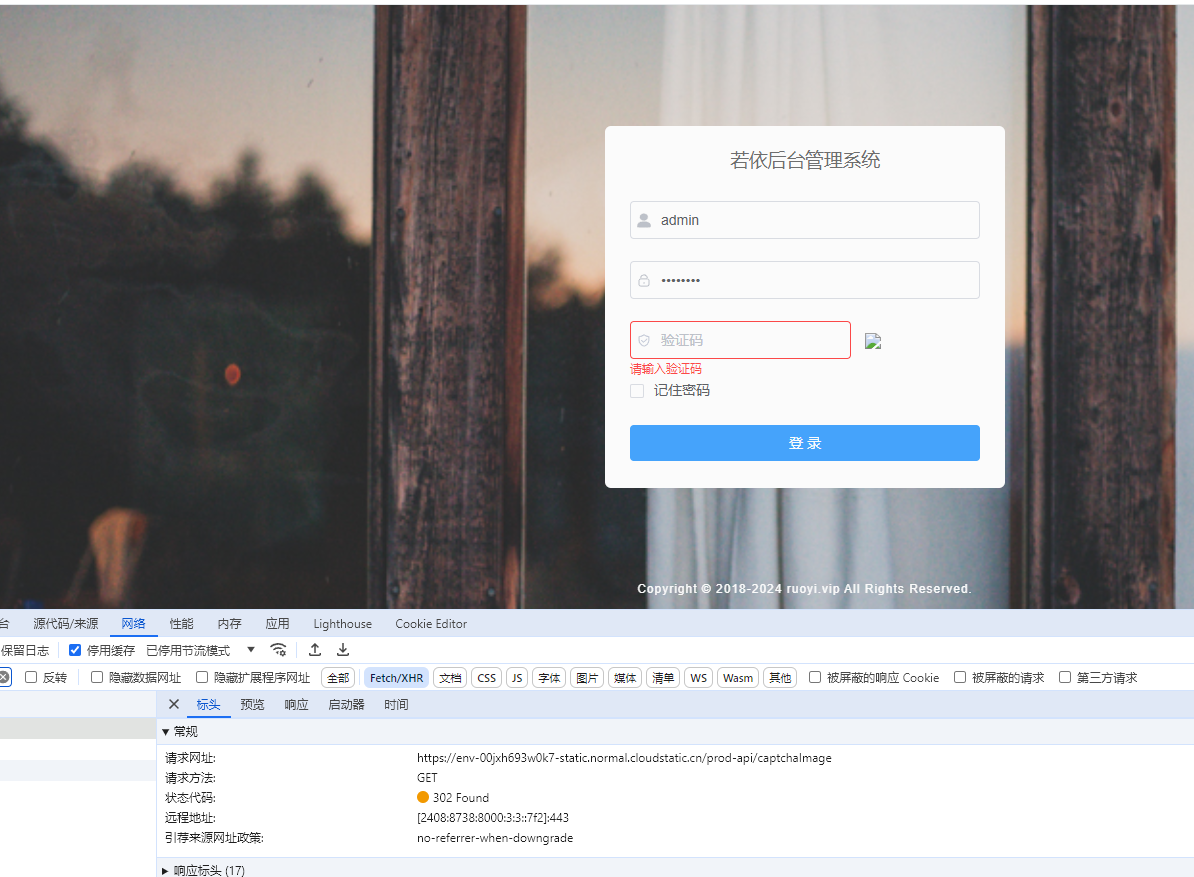
Task: Expand the 响应标头 section
Action: click(166, 871)
